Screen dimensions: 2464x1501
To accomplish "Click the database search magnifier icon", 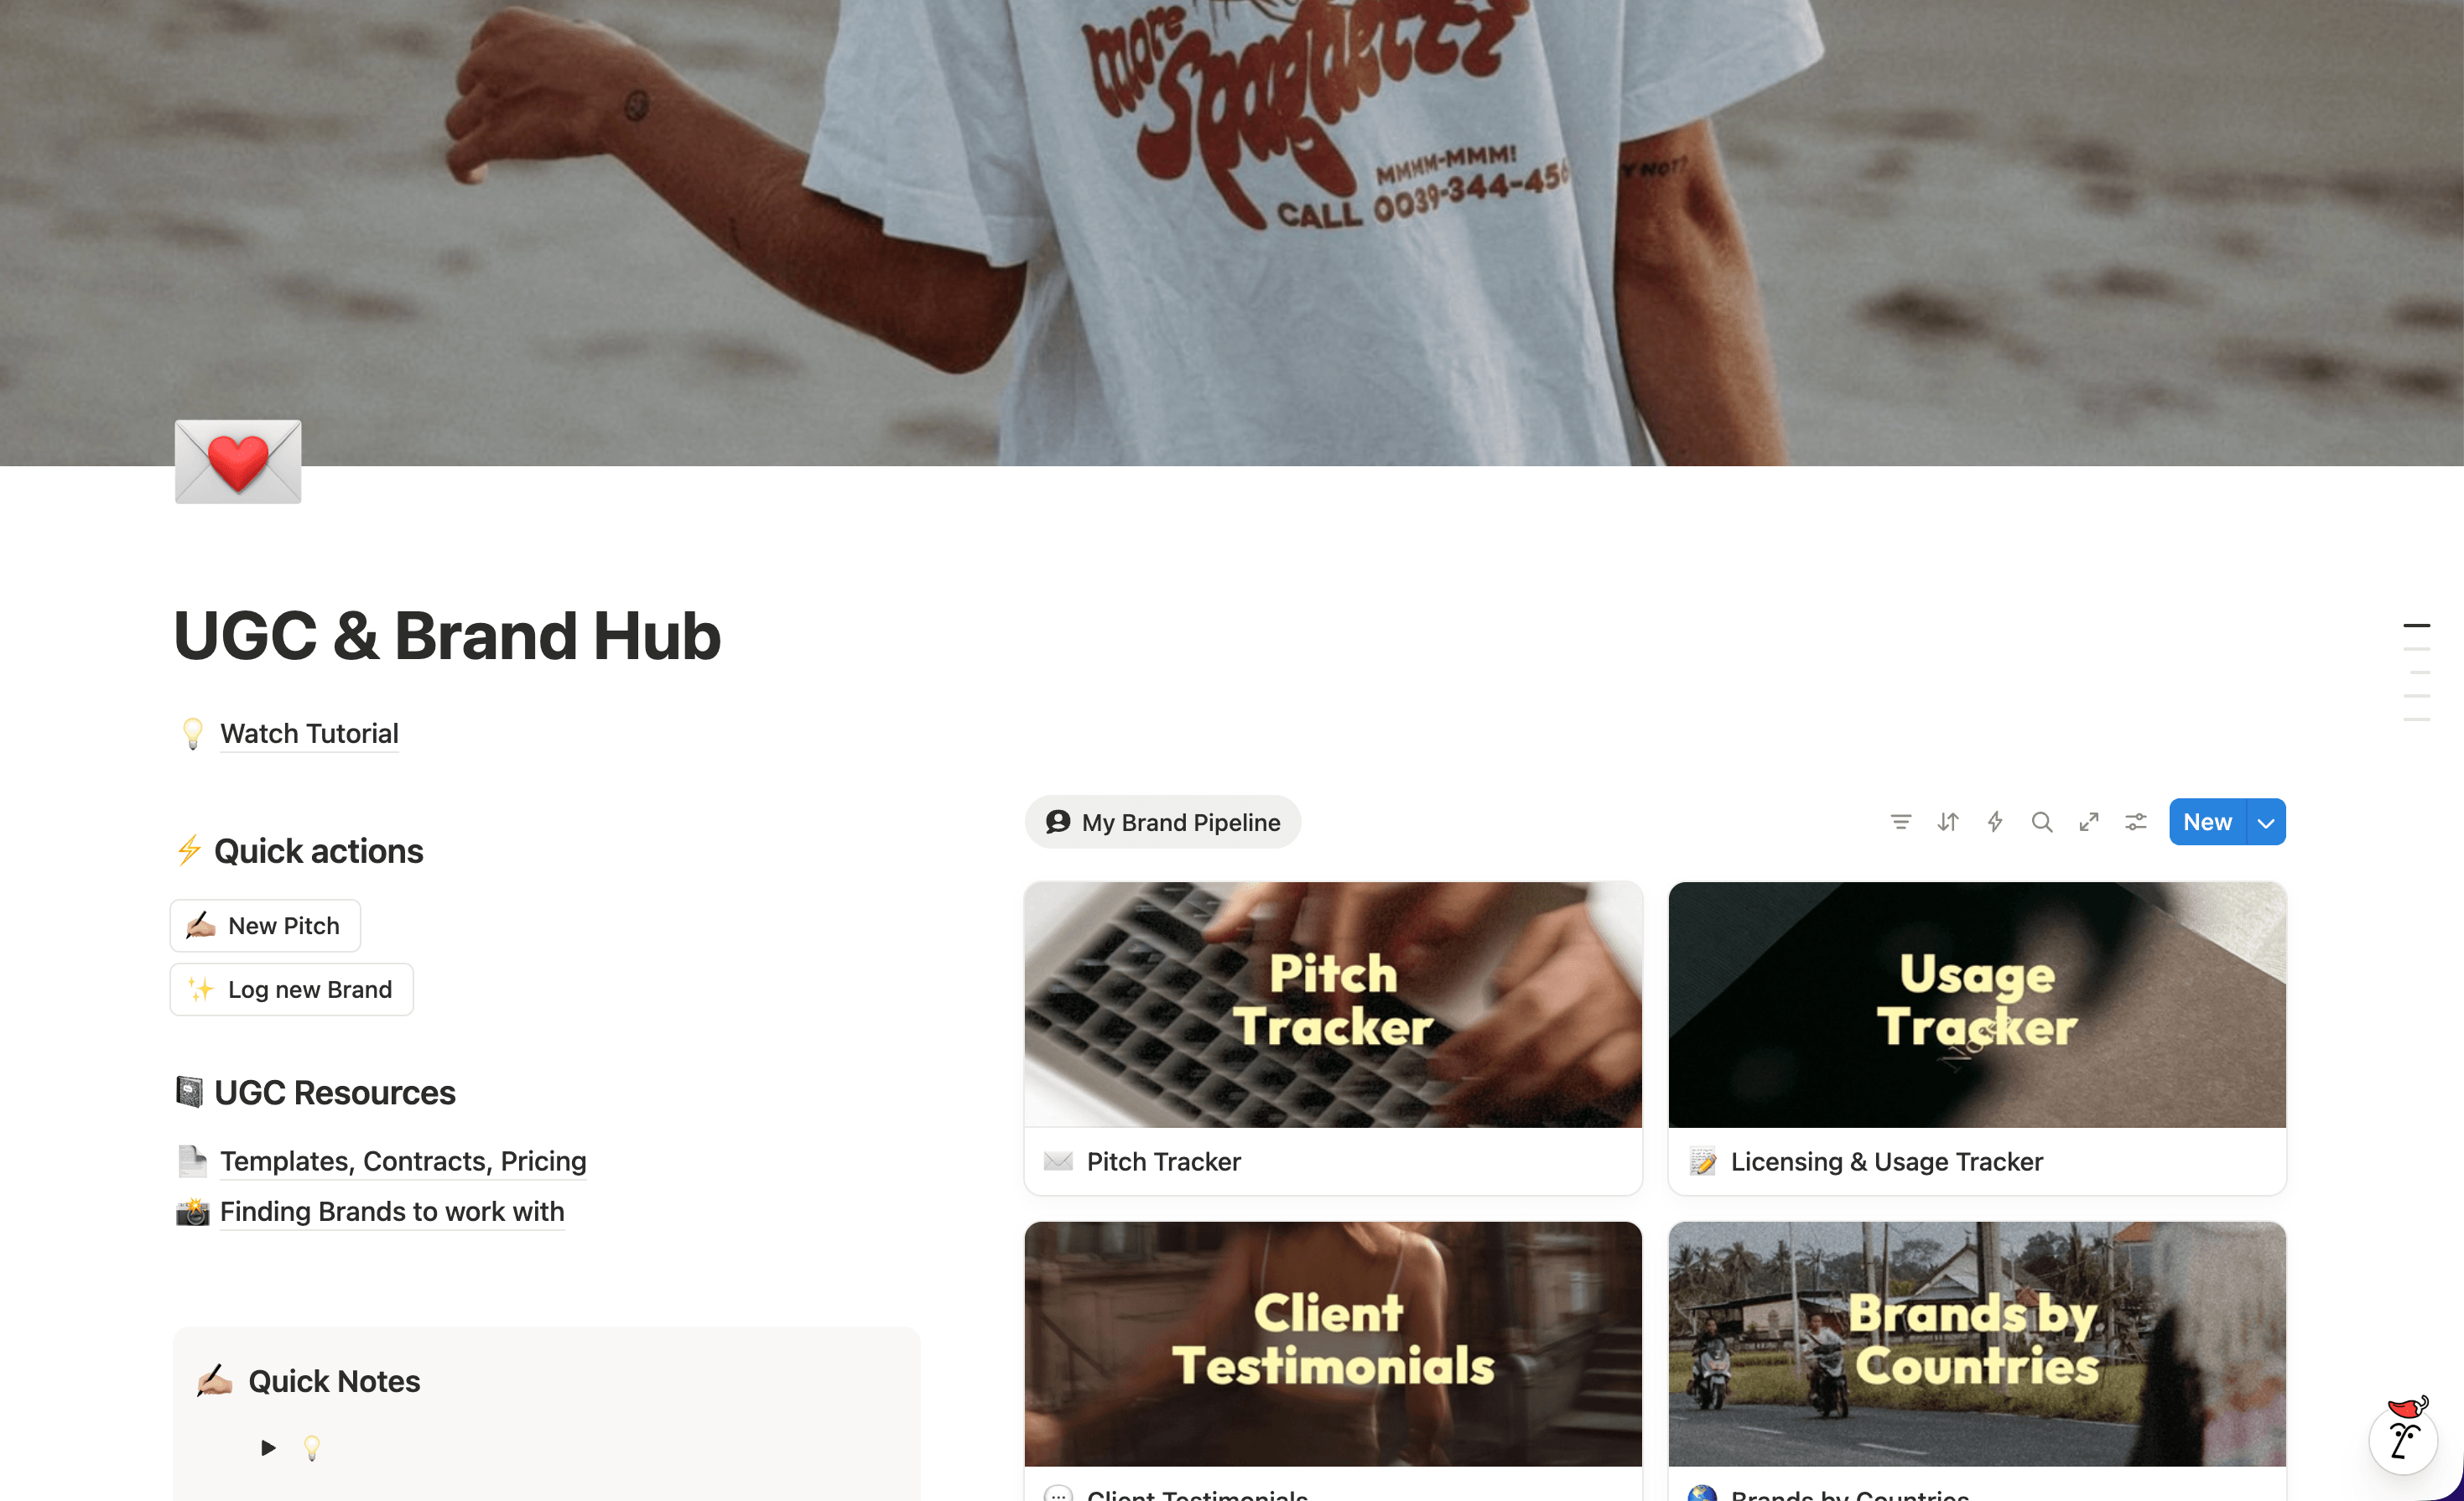I will [x=2041, y=822].
